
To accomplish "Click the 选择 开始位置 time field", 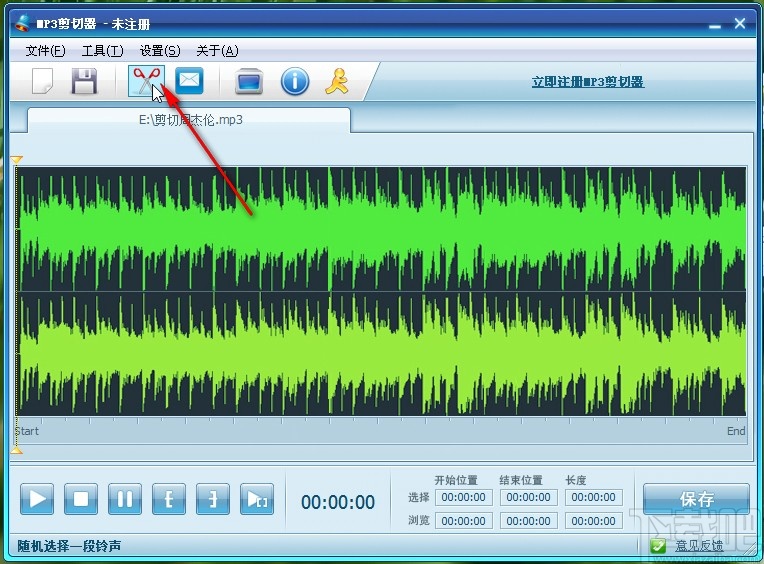I will [463, 497].
